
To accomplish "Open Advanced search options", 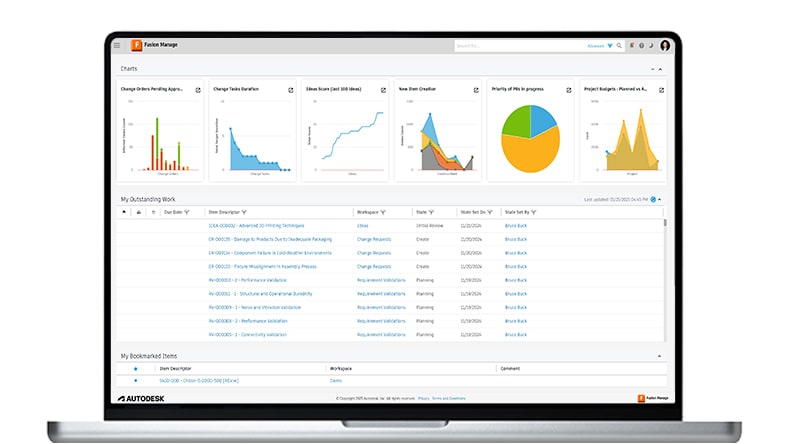I will (597, 46).
